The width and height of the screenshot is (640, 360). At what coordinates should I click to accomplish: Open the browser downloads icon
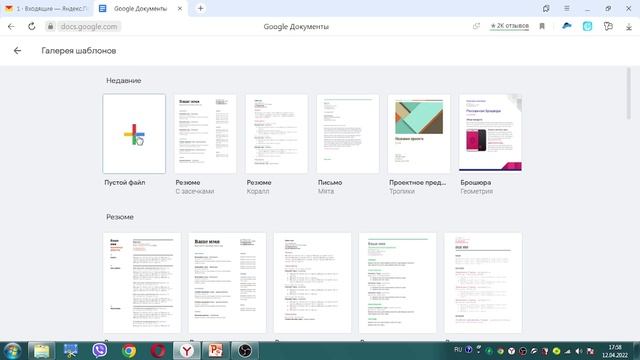coord(629,27)
